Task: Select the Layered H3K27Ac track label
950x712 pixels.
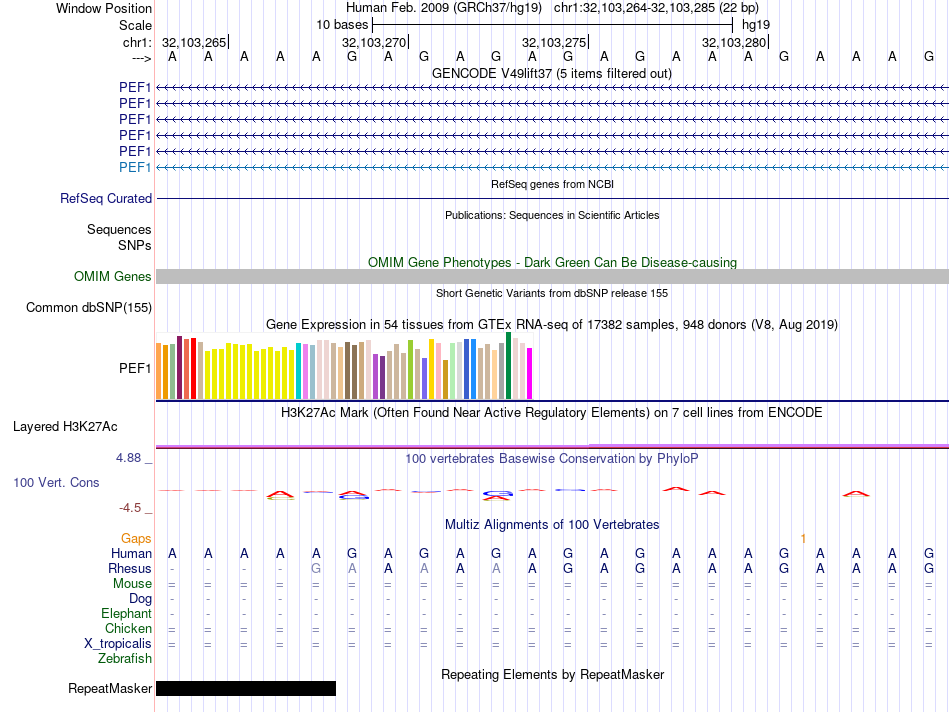Action: click(x=65, y=427)
